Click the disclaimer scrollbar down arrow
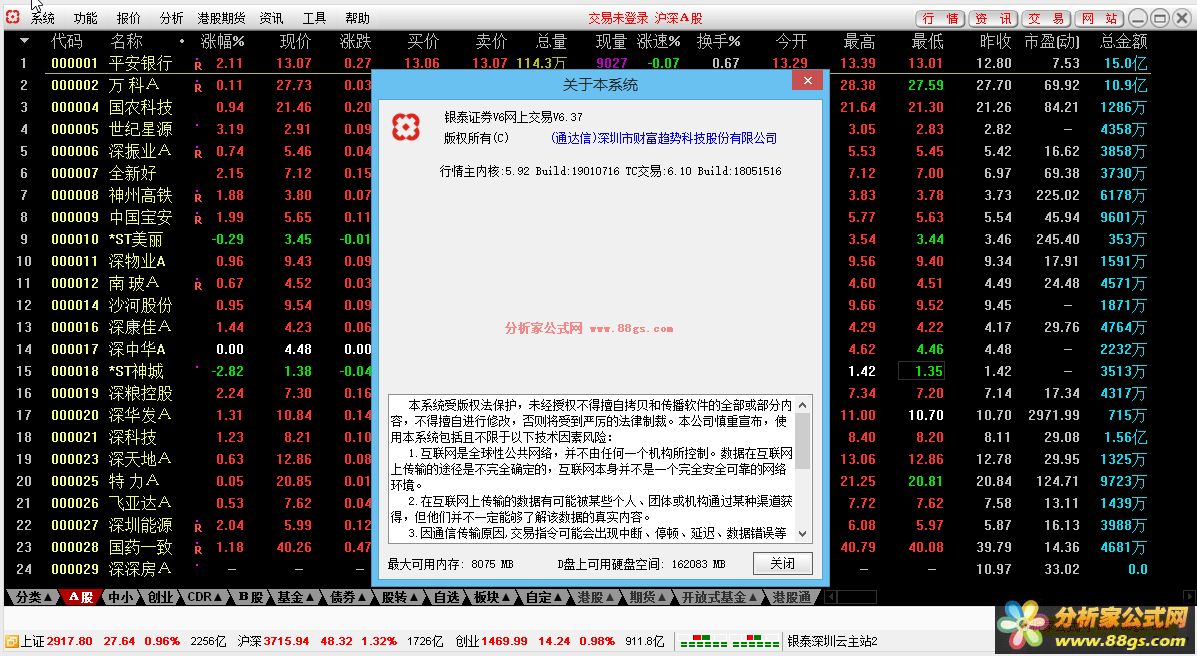 coord(802,533)
